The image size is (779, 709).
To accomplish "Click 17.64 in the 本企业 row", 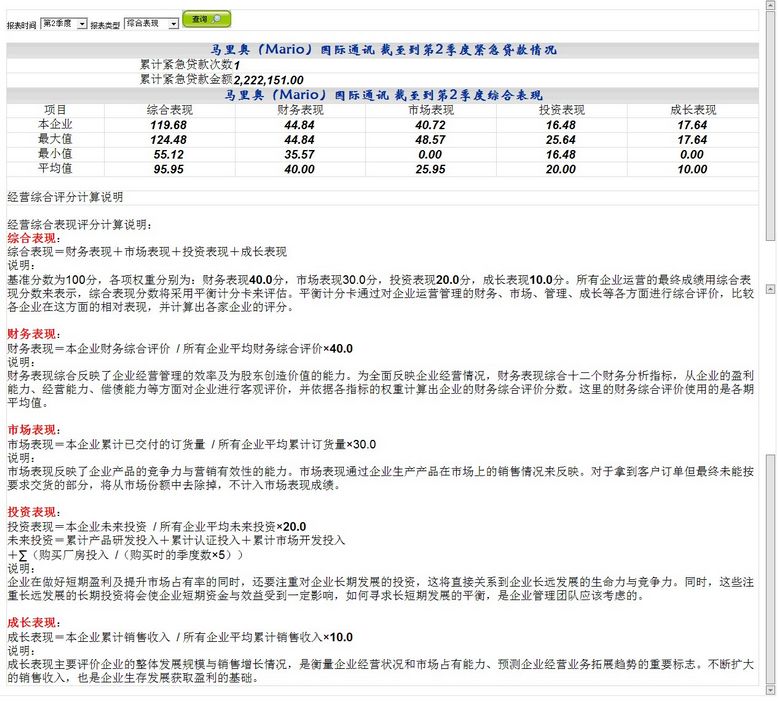I will point(692,125).
